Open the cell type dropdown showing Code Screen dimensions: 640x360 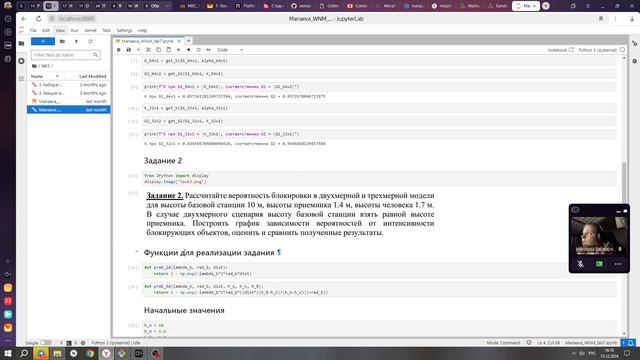(x=230, y=50)
